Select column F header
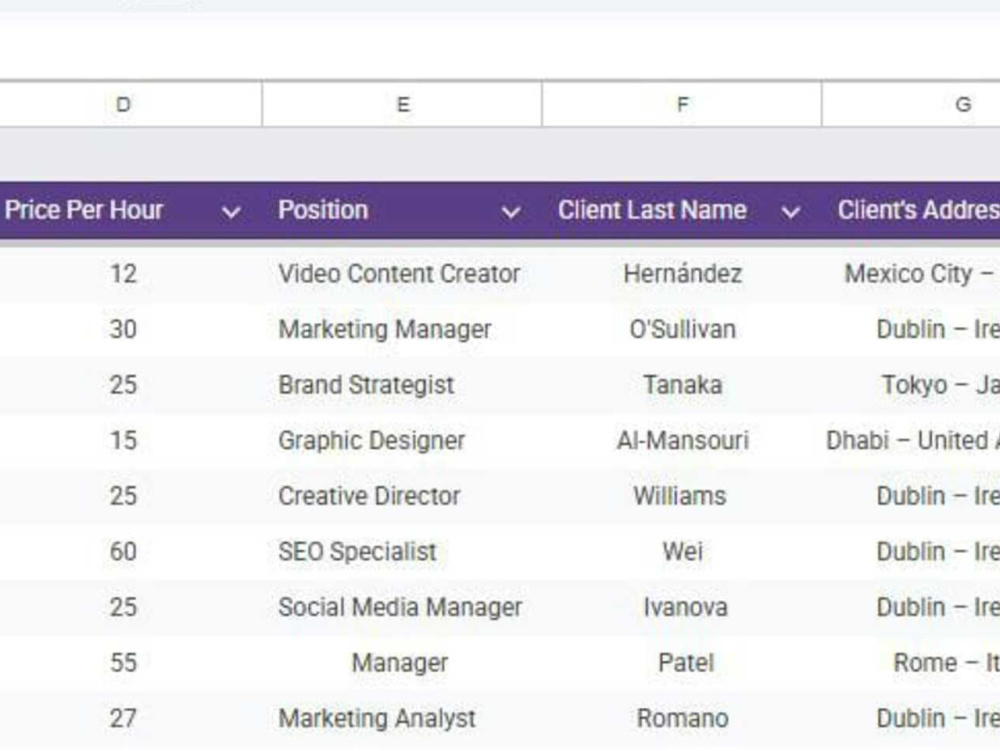Screen dimensions: 1000x751 coord(682,105)
